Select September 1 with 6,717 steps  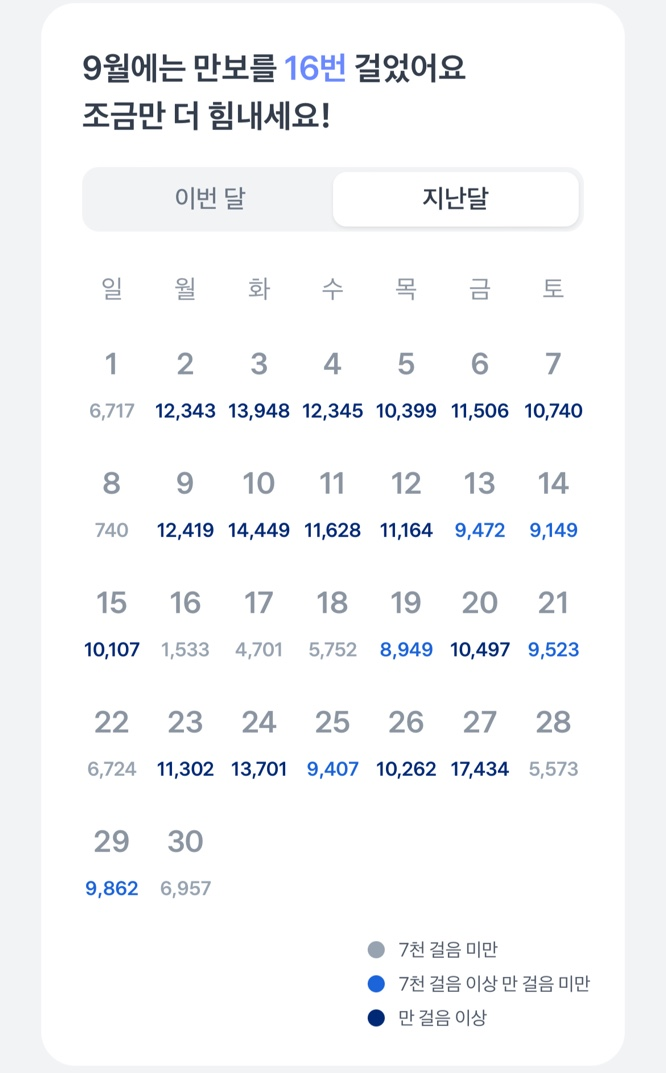click(111, 383)
